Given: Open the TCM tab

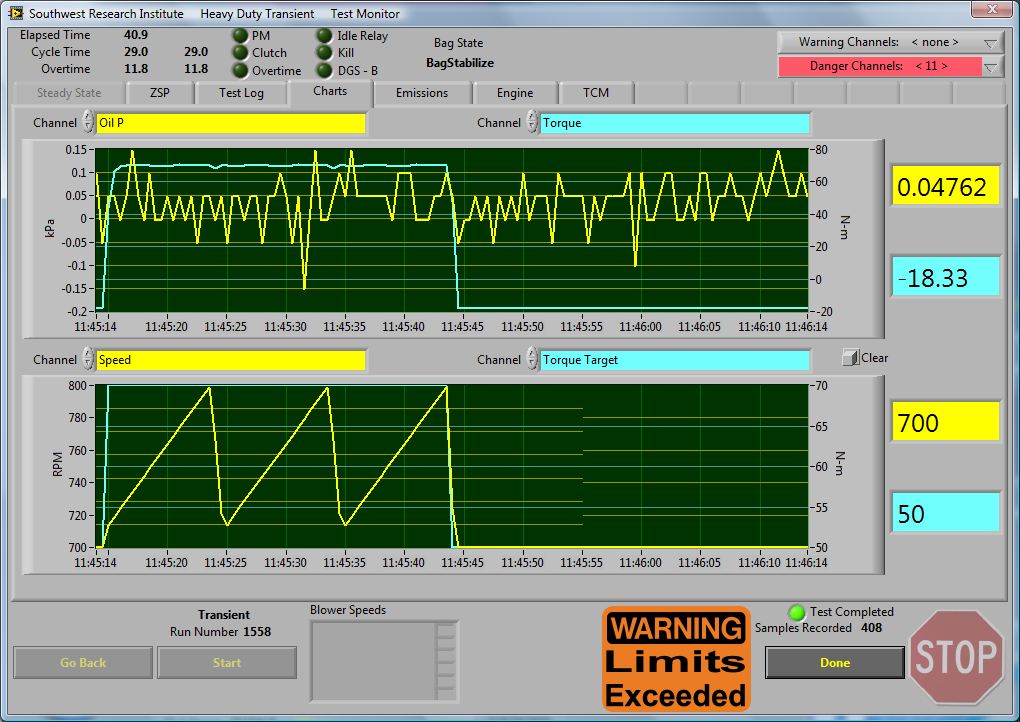Looking at the screenshot, I should [596, 93].
